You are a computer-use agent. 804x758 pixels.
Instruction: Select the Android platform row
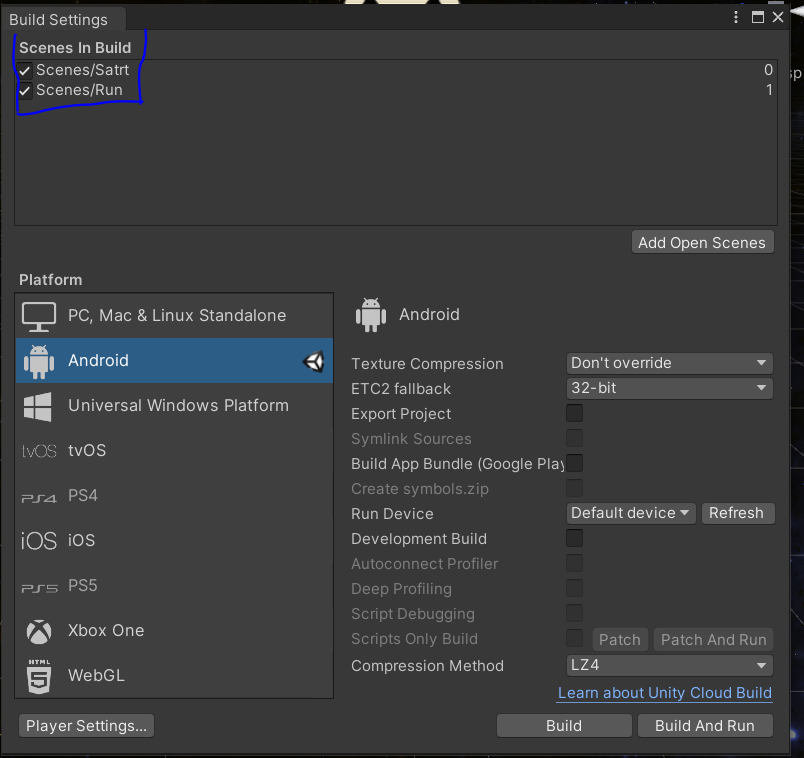[x=174, y=361]
